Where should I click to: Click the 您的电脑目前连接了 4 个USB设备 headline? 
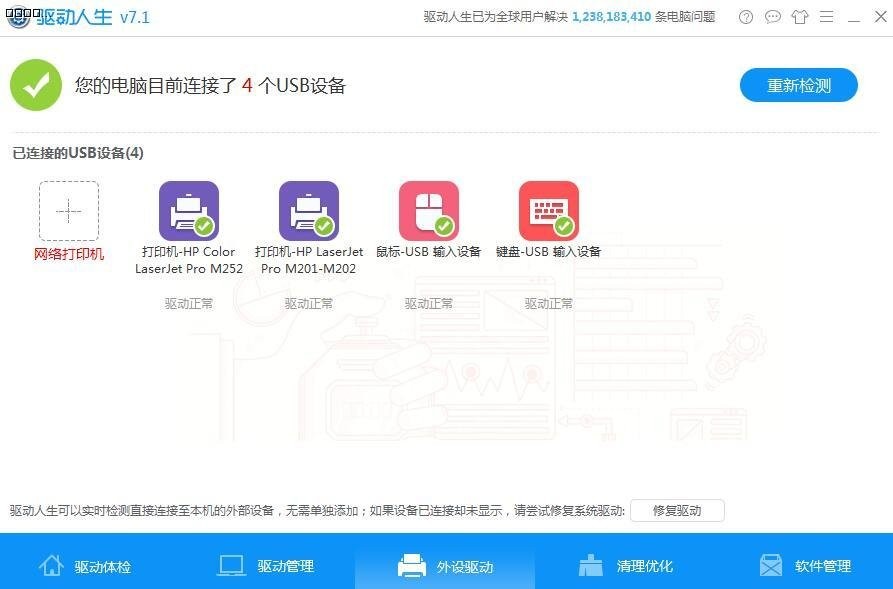(x=210, y=85)
